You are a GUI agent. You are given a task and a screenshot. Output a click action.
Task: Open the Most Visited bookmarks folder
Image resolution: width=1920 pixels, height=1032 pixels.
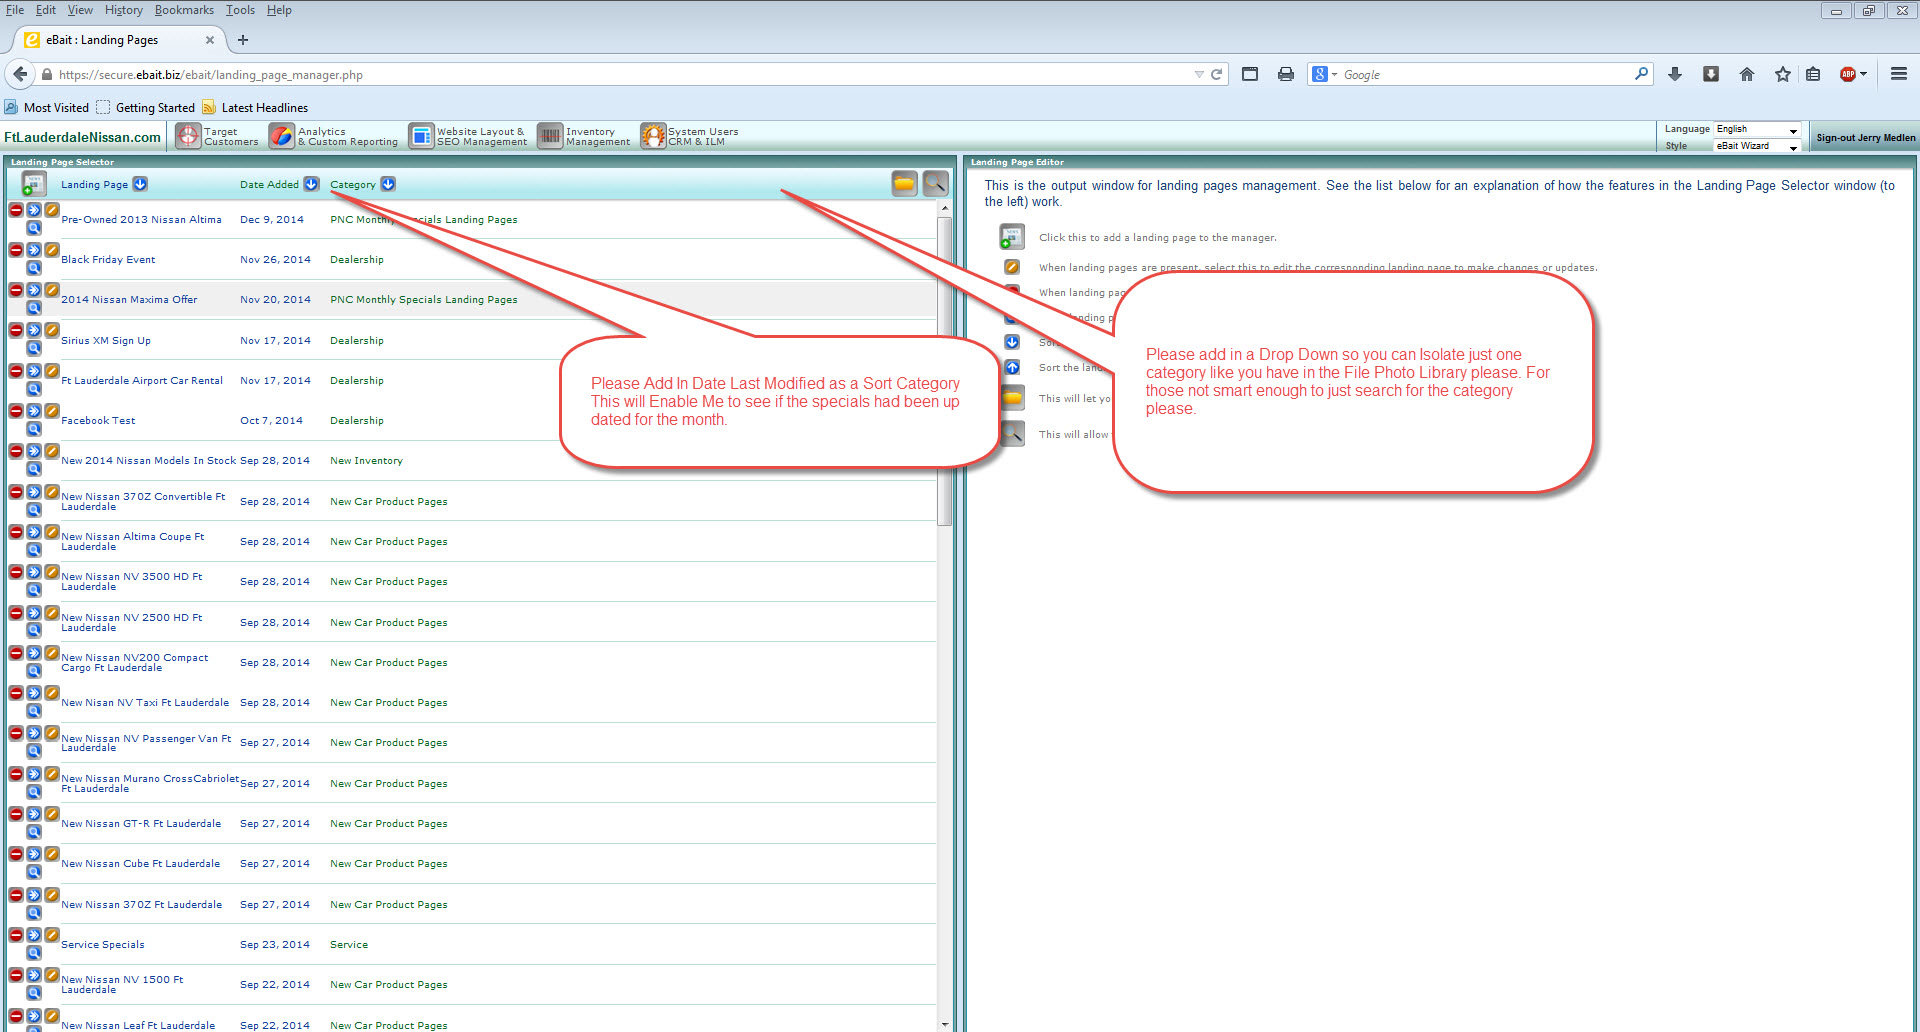46,108
